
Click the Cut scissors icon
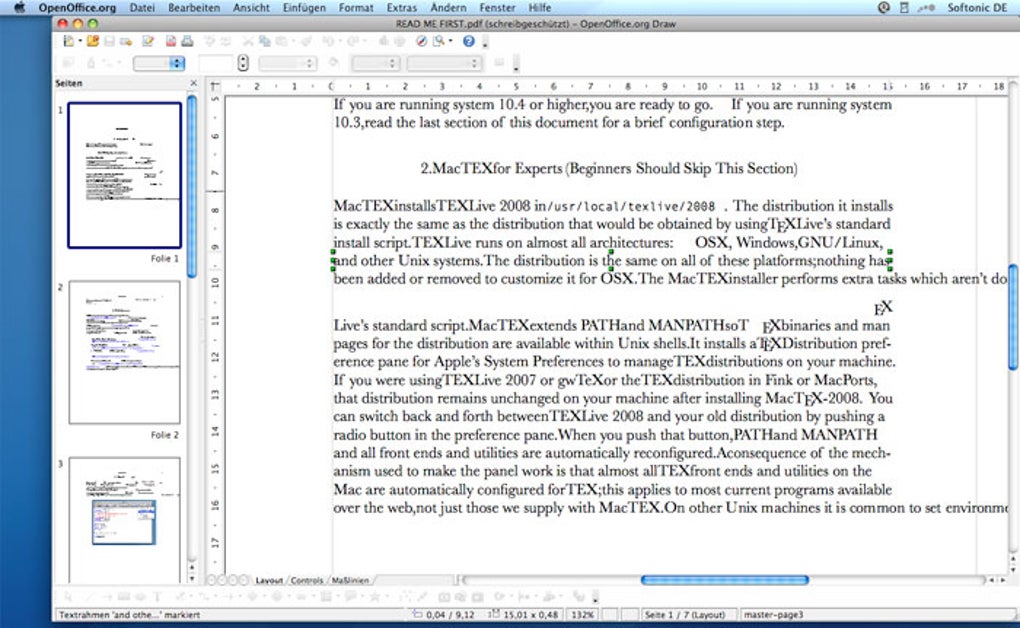pos(248,41)
